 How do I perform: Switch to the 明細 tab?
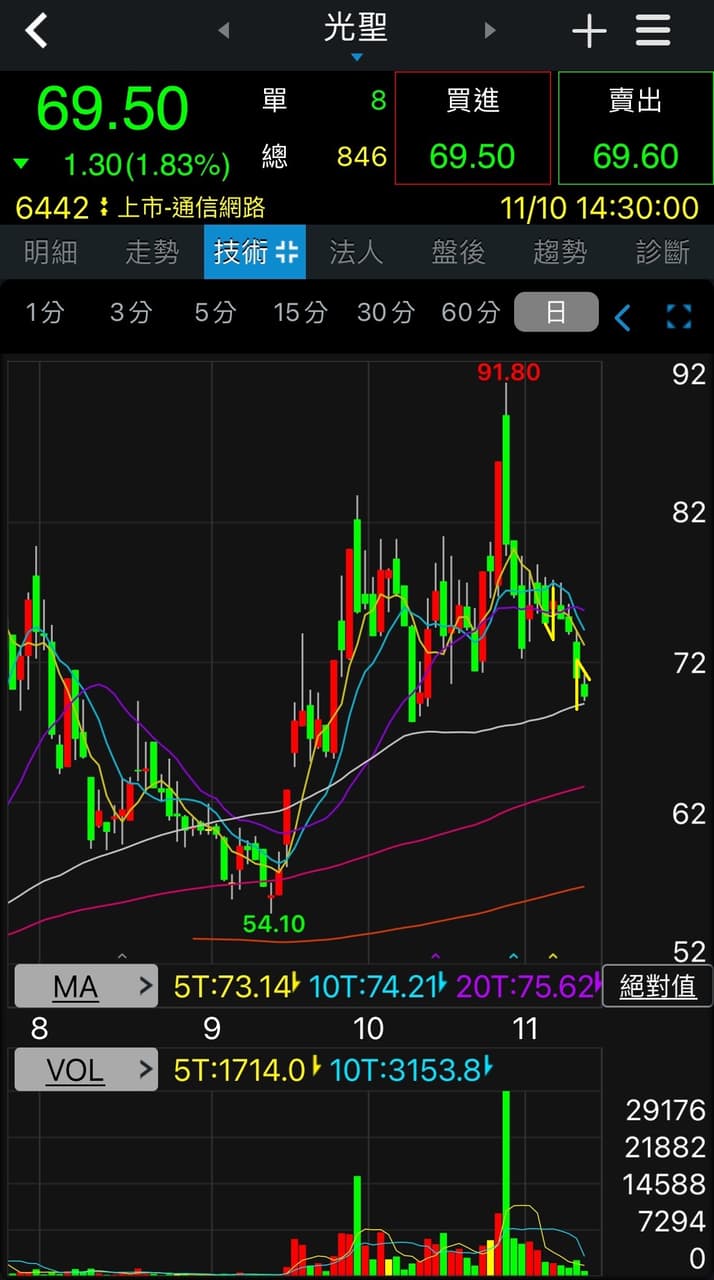(x=51, y=252)
